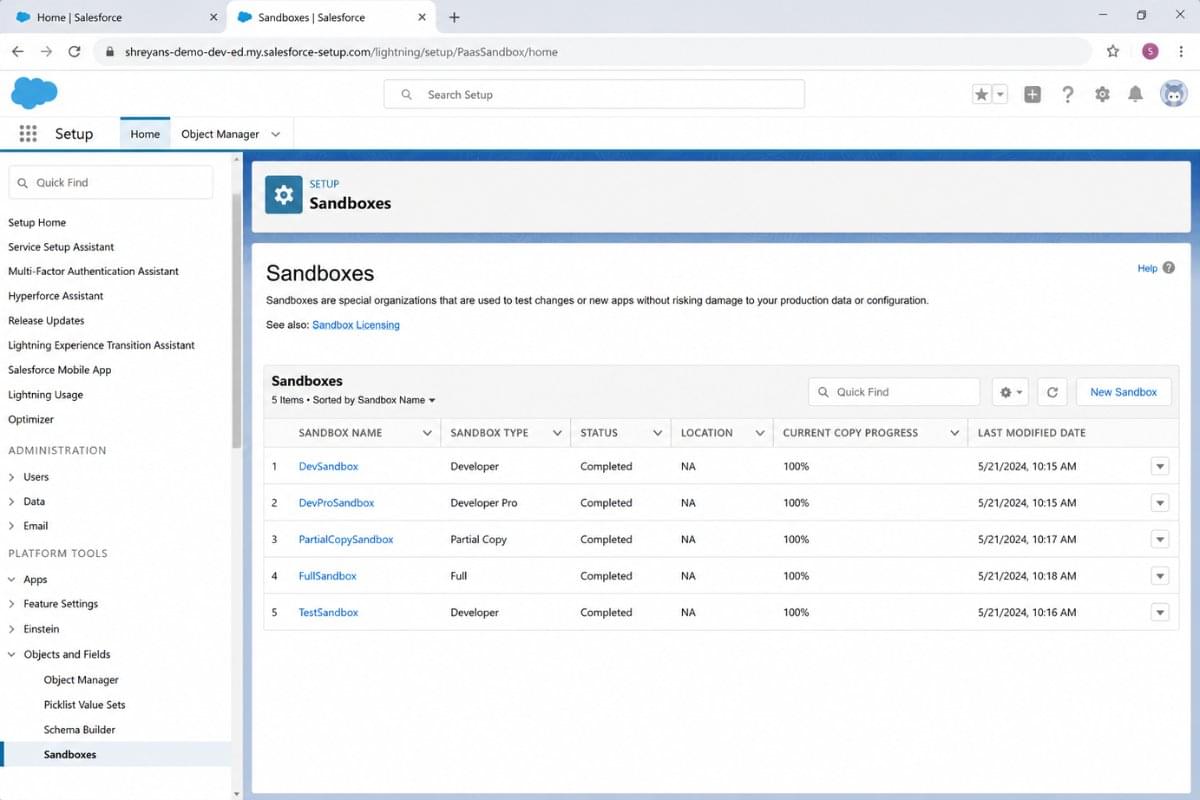Open the TestSandbox link

(328, 612)
